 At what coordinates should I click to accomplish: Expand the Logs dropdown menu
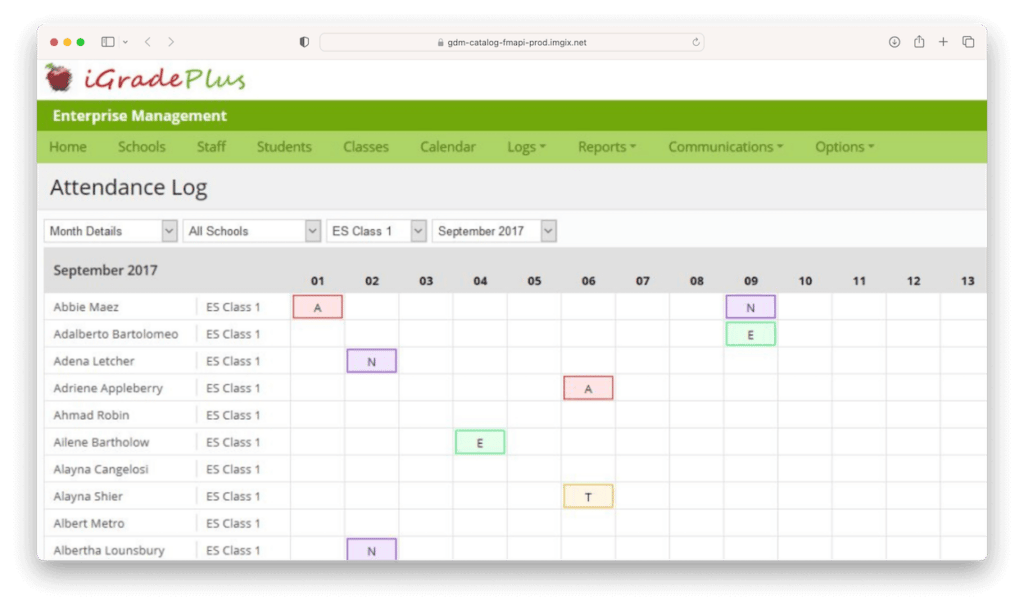coord(526,147)
